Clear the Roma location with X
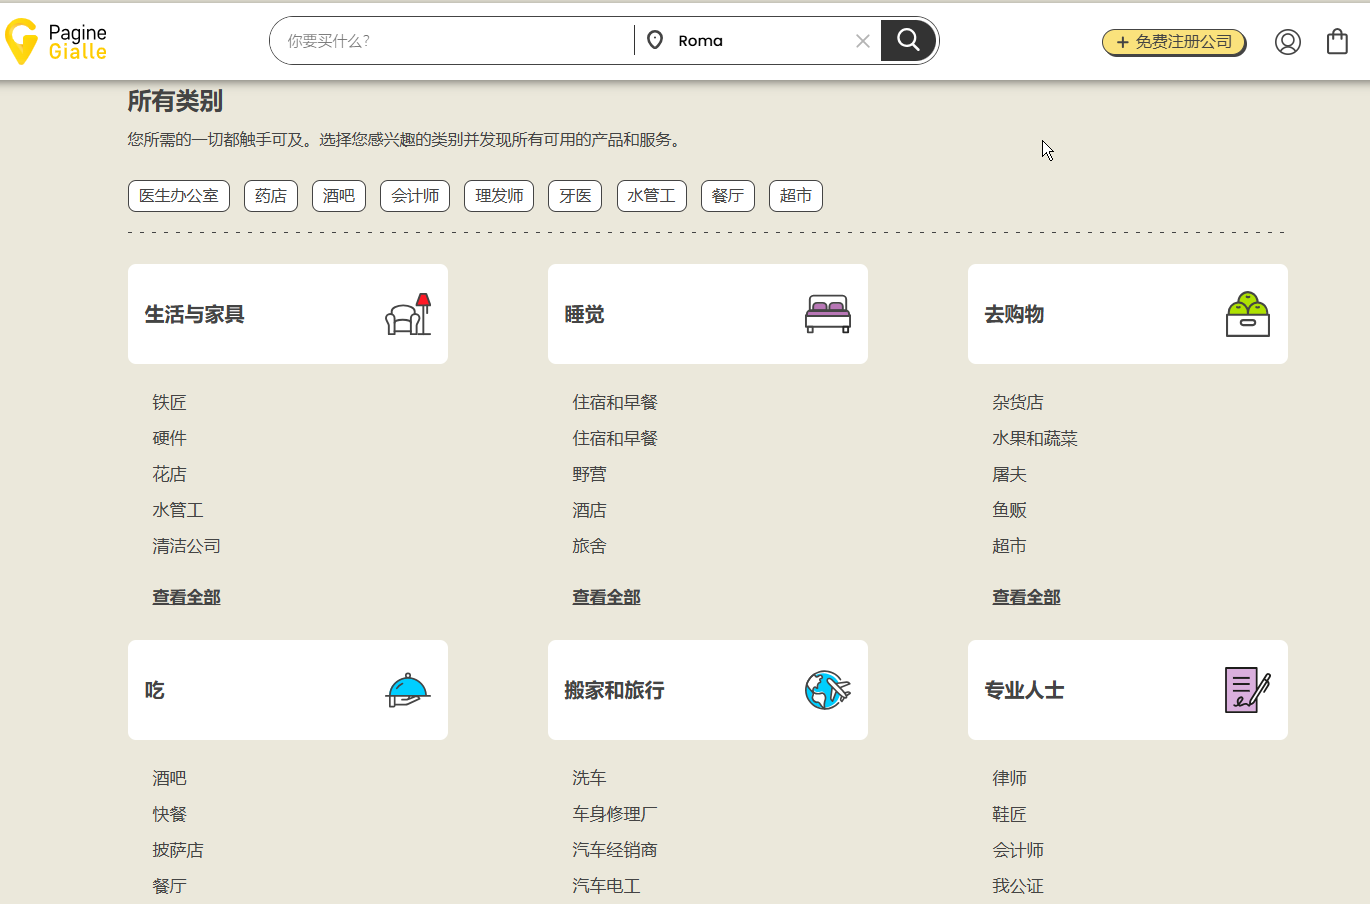This screenshot has width=1370, height=904. [862, 41]
